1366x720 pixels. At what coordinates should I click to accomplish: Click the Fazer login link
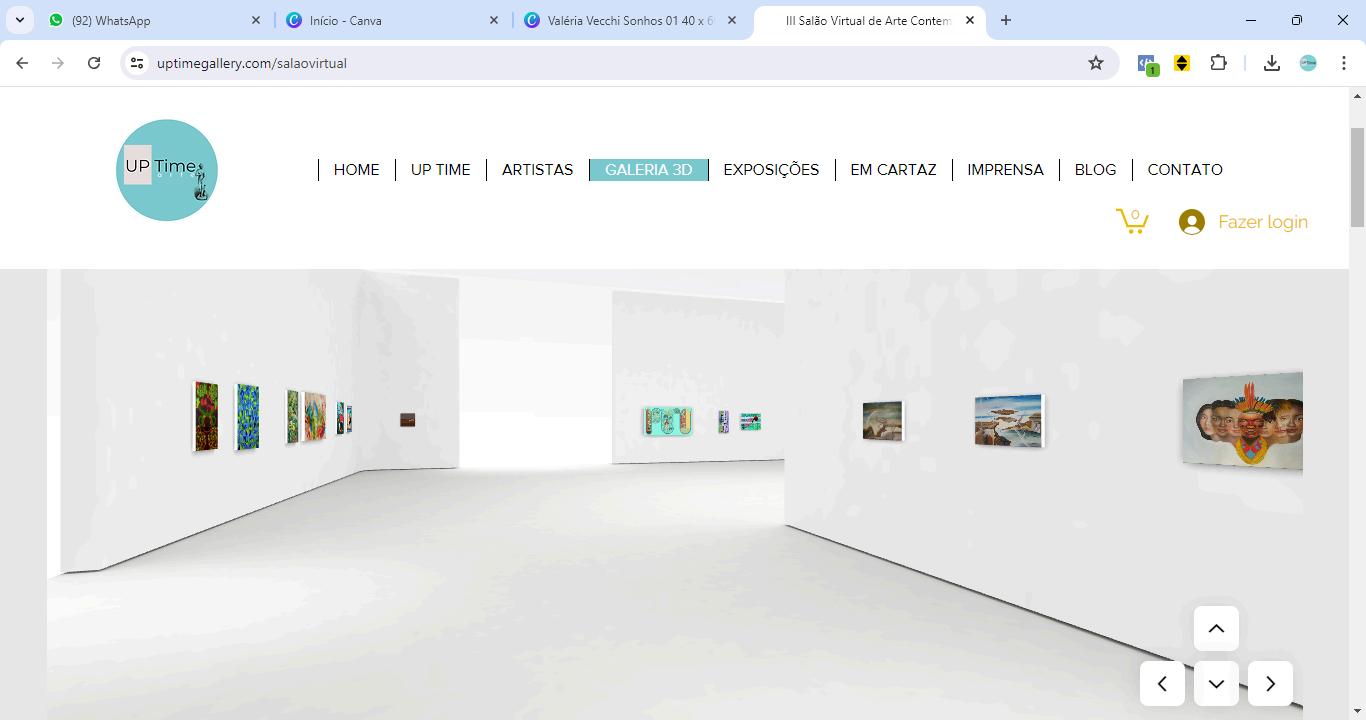pyautogui.click(x=1263, y=222)
